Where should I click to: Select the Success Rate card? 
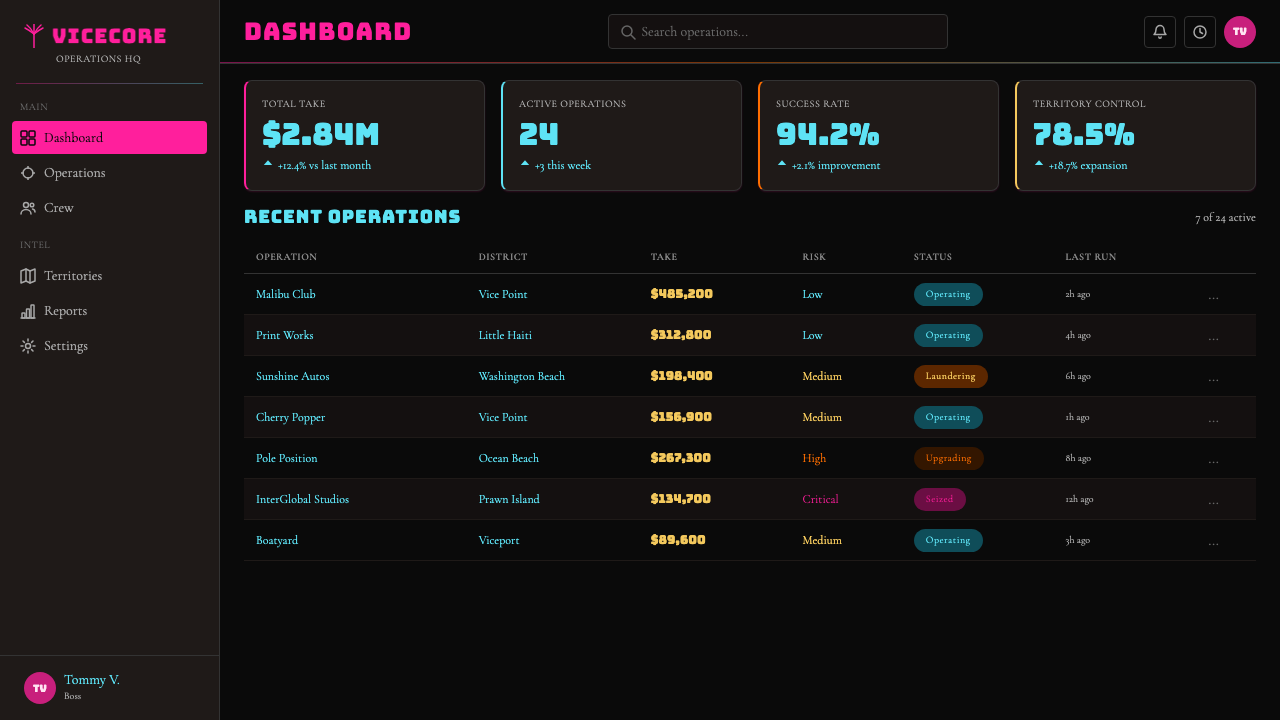click(x=878, y=135)
